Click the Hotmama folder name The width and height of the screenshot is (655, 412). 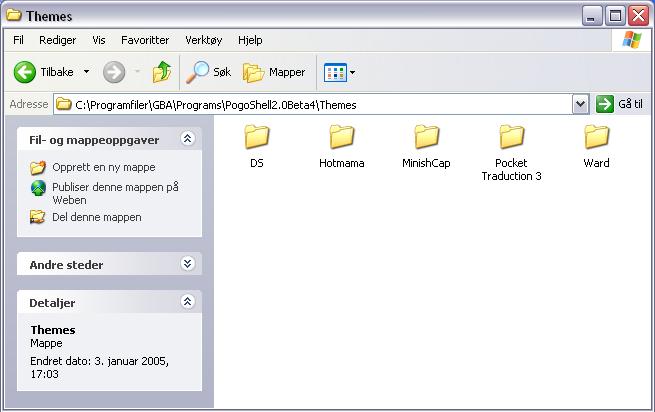[x=342, y=163]
